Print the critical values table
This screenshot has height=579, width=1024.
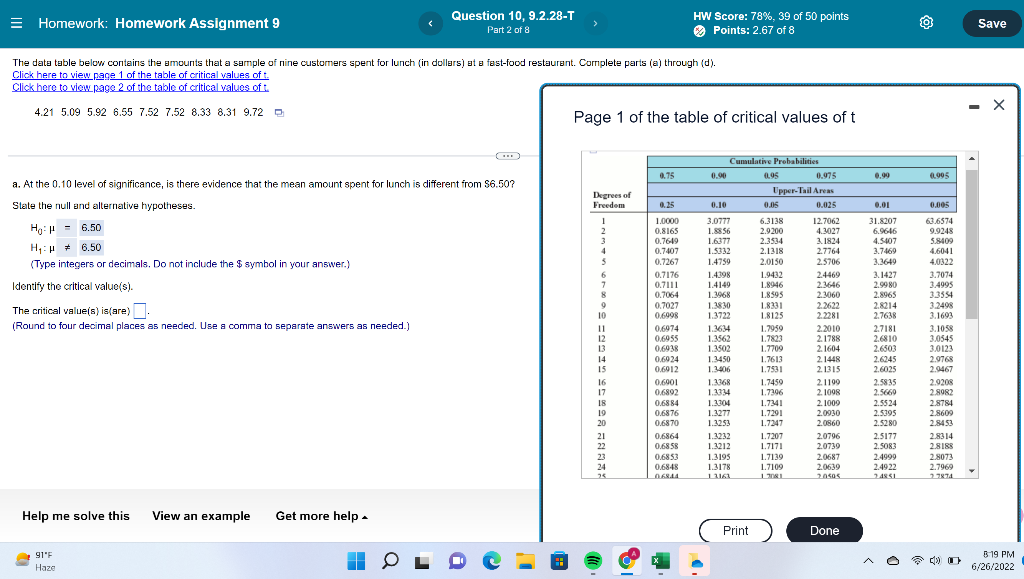pos(736,531)
